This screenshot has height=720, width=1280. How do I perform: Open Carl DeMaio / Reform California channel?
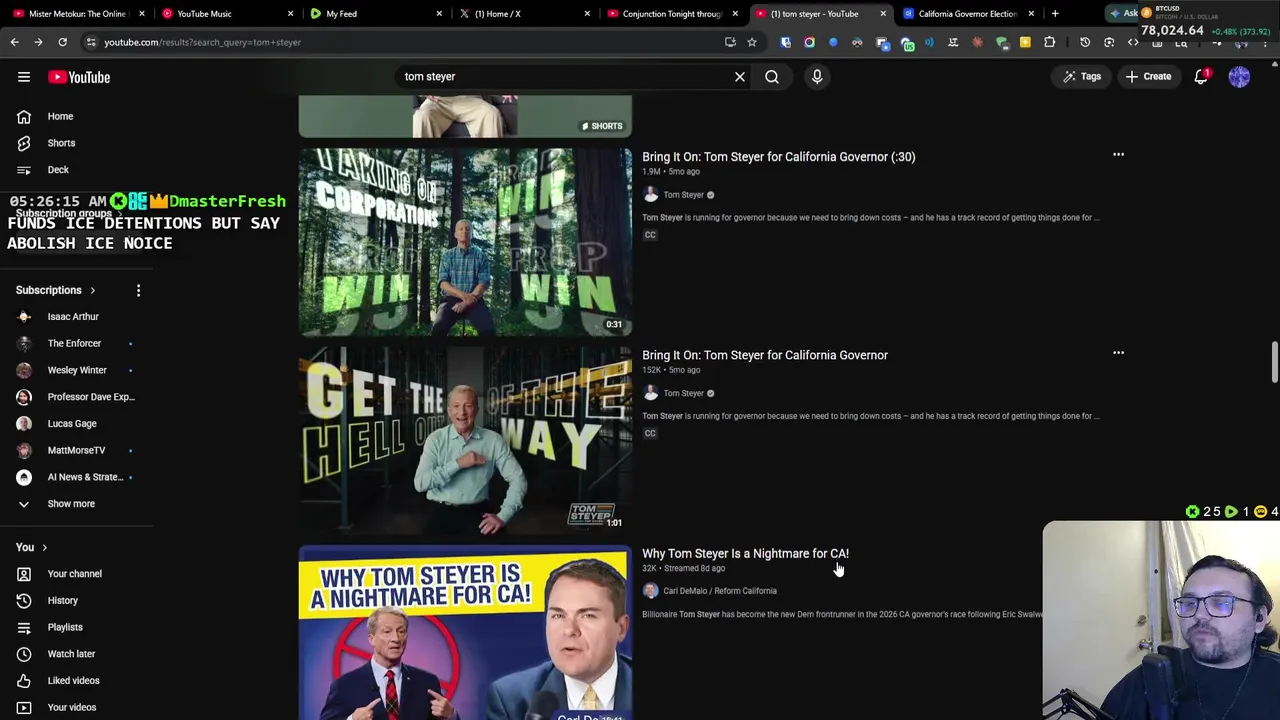coord(720,591)
